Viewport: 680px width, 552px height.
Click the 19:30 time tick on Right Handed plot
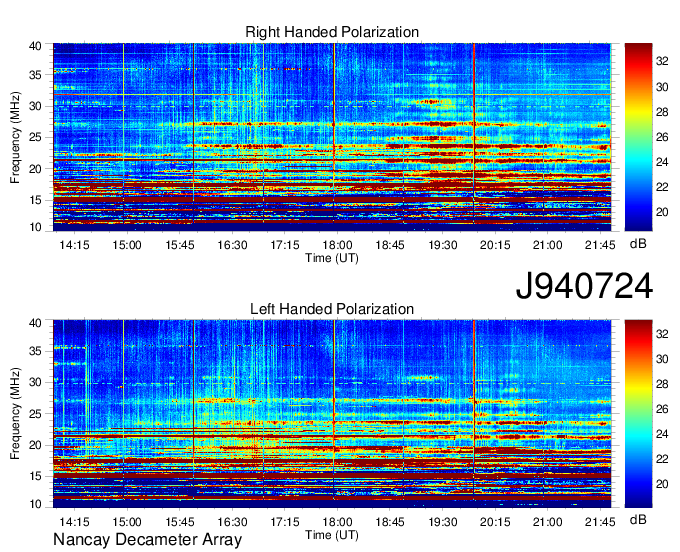pos(442,245)
